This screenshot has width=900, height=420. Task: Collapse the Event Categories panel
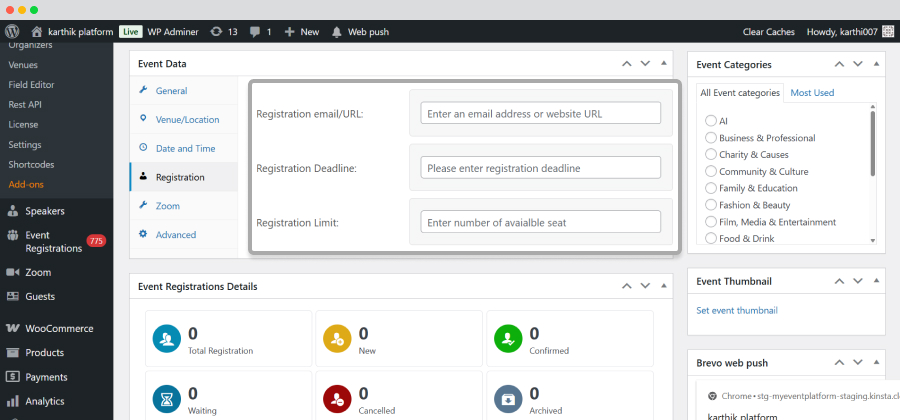[x=876, y=64]
